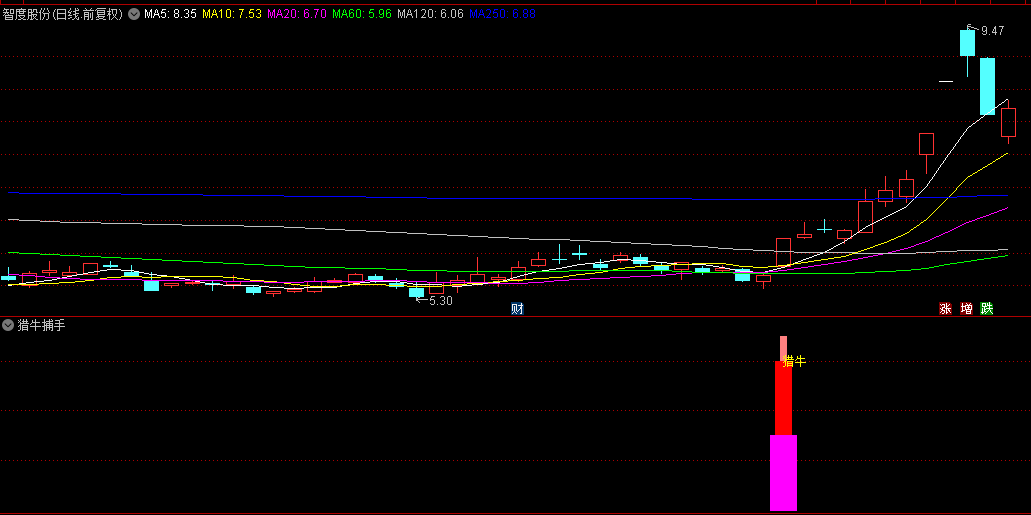Click the MA250: 6.88 label
Image resolution: width=1031 pixels, height=515 pixels.
tap(502, 14)
